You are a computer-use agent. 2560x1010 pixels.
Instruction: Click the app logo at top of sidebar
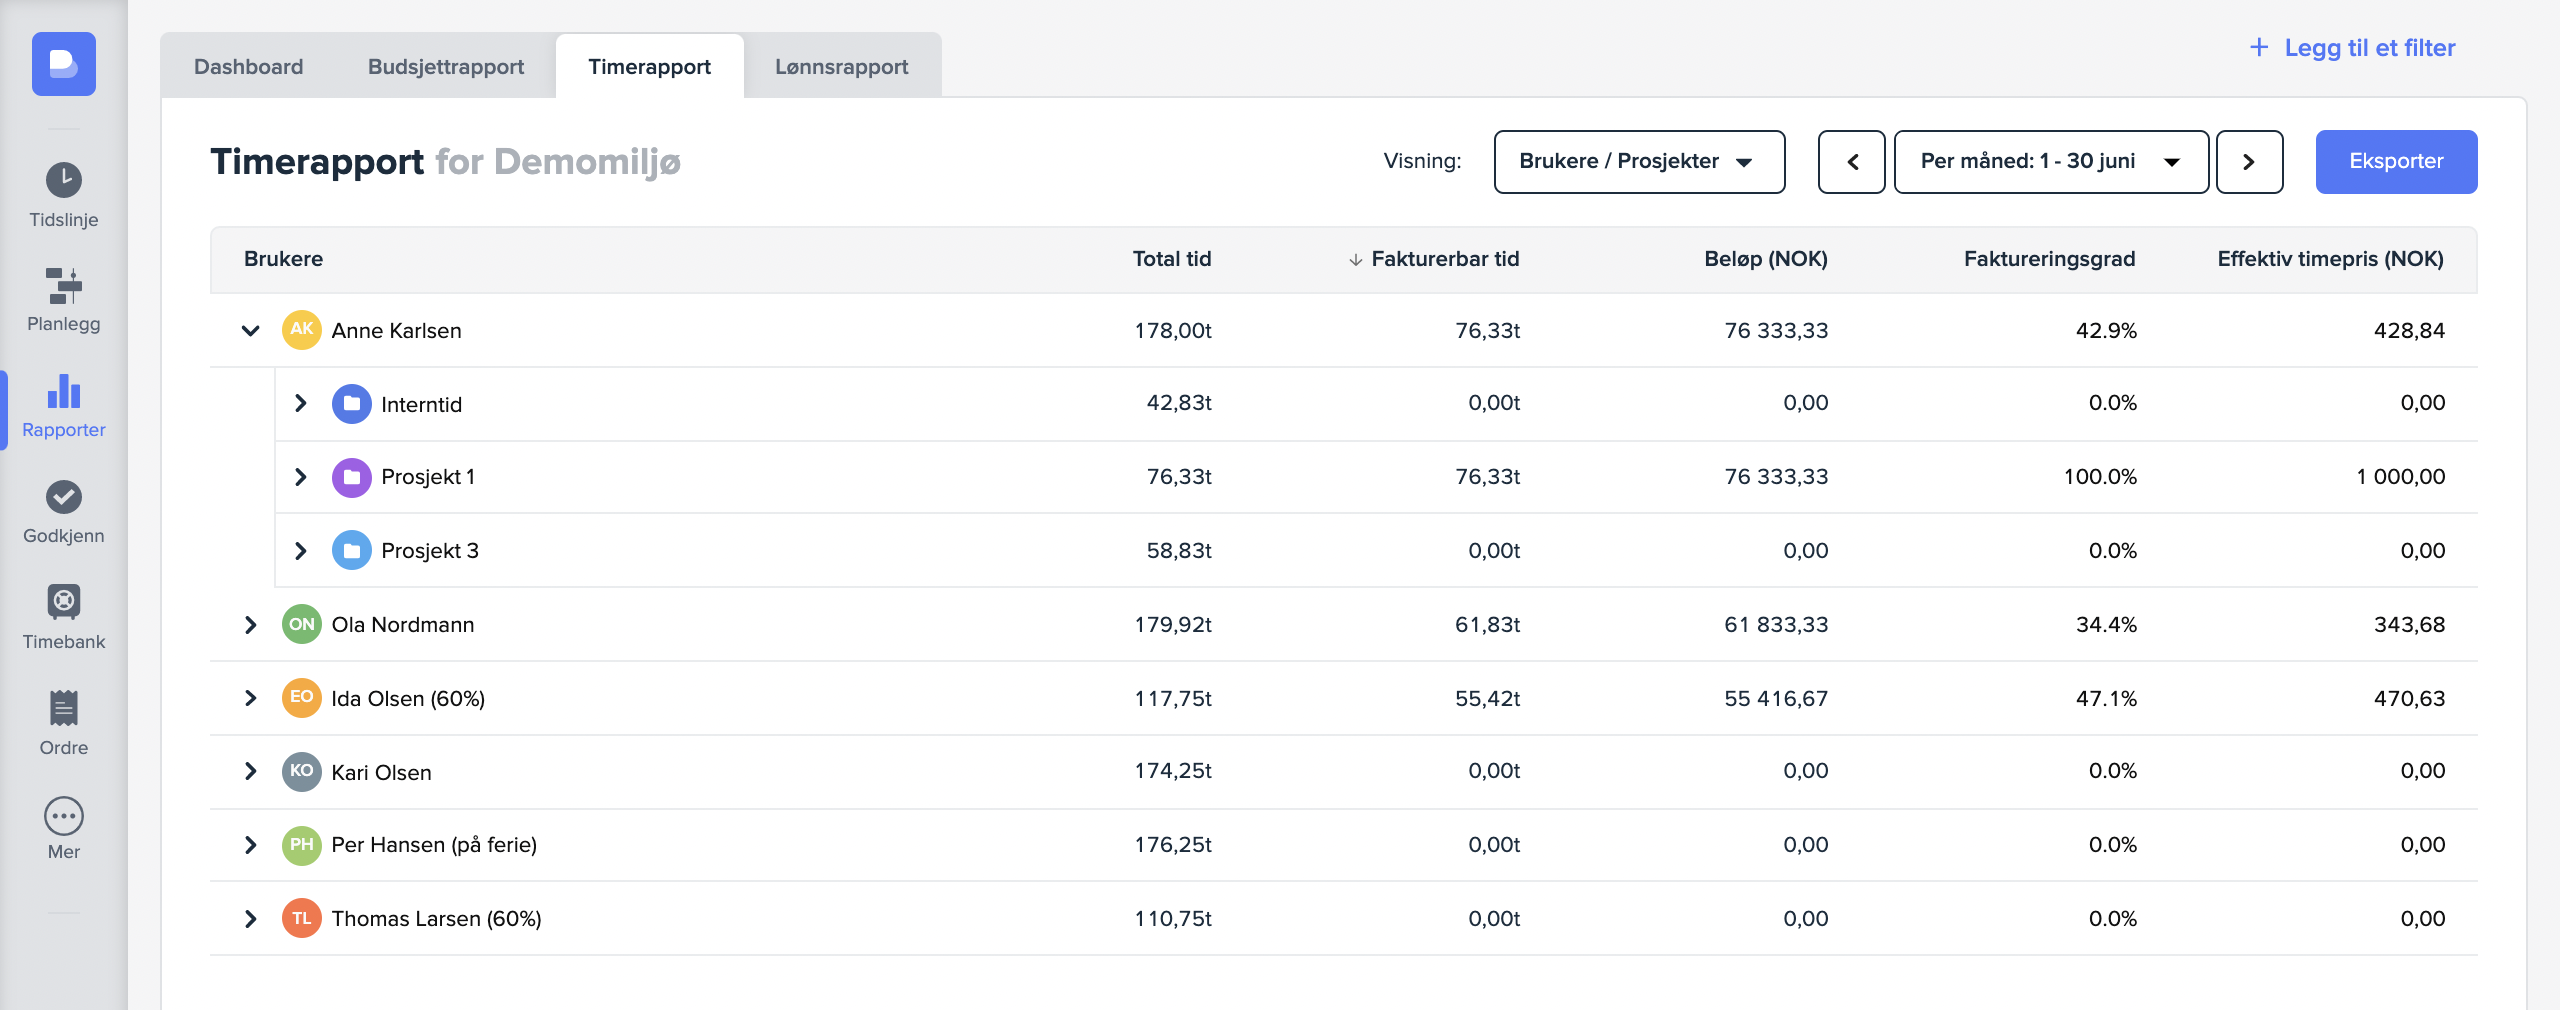click(63, 64)
